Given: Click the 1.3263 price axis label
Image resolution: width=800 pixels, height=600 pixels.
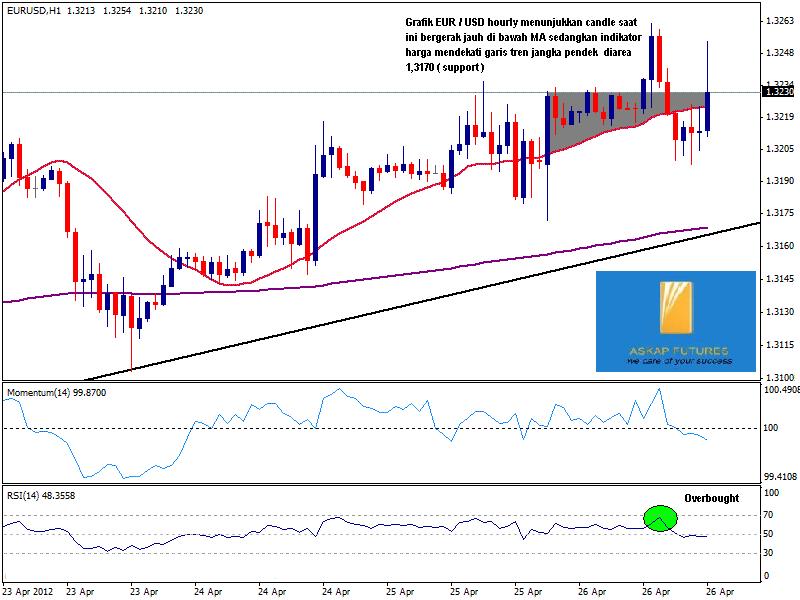Looking at the screenshot, I should (x=777, y=20).
